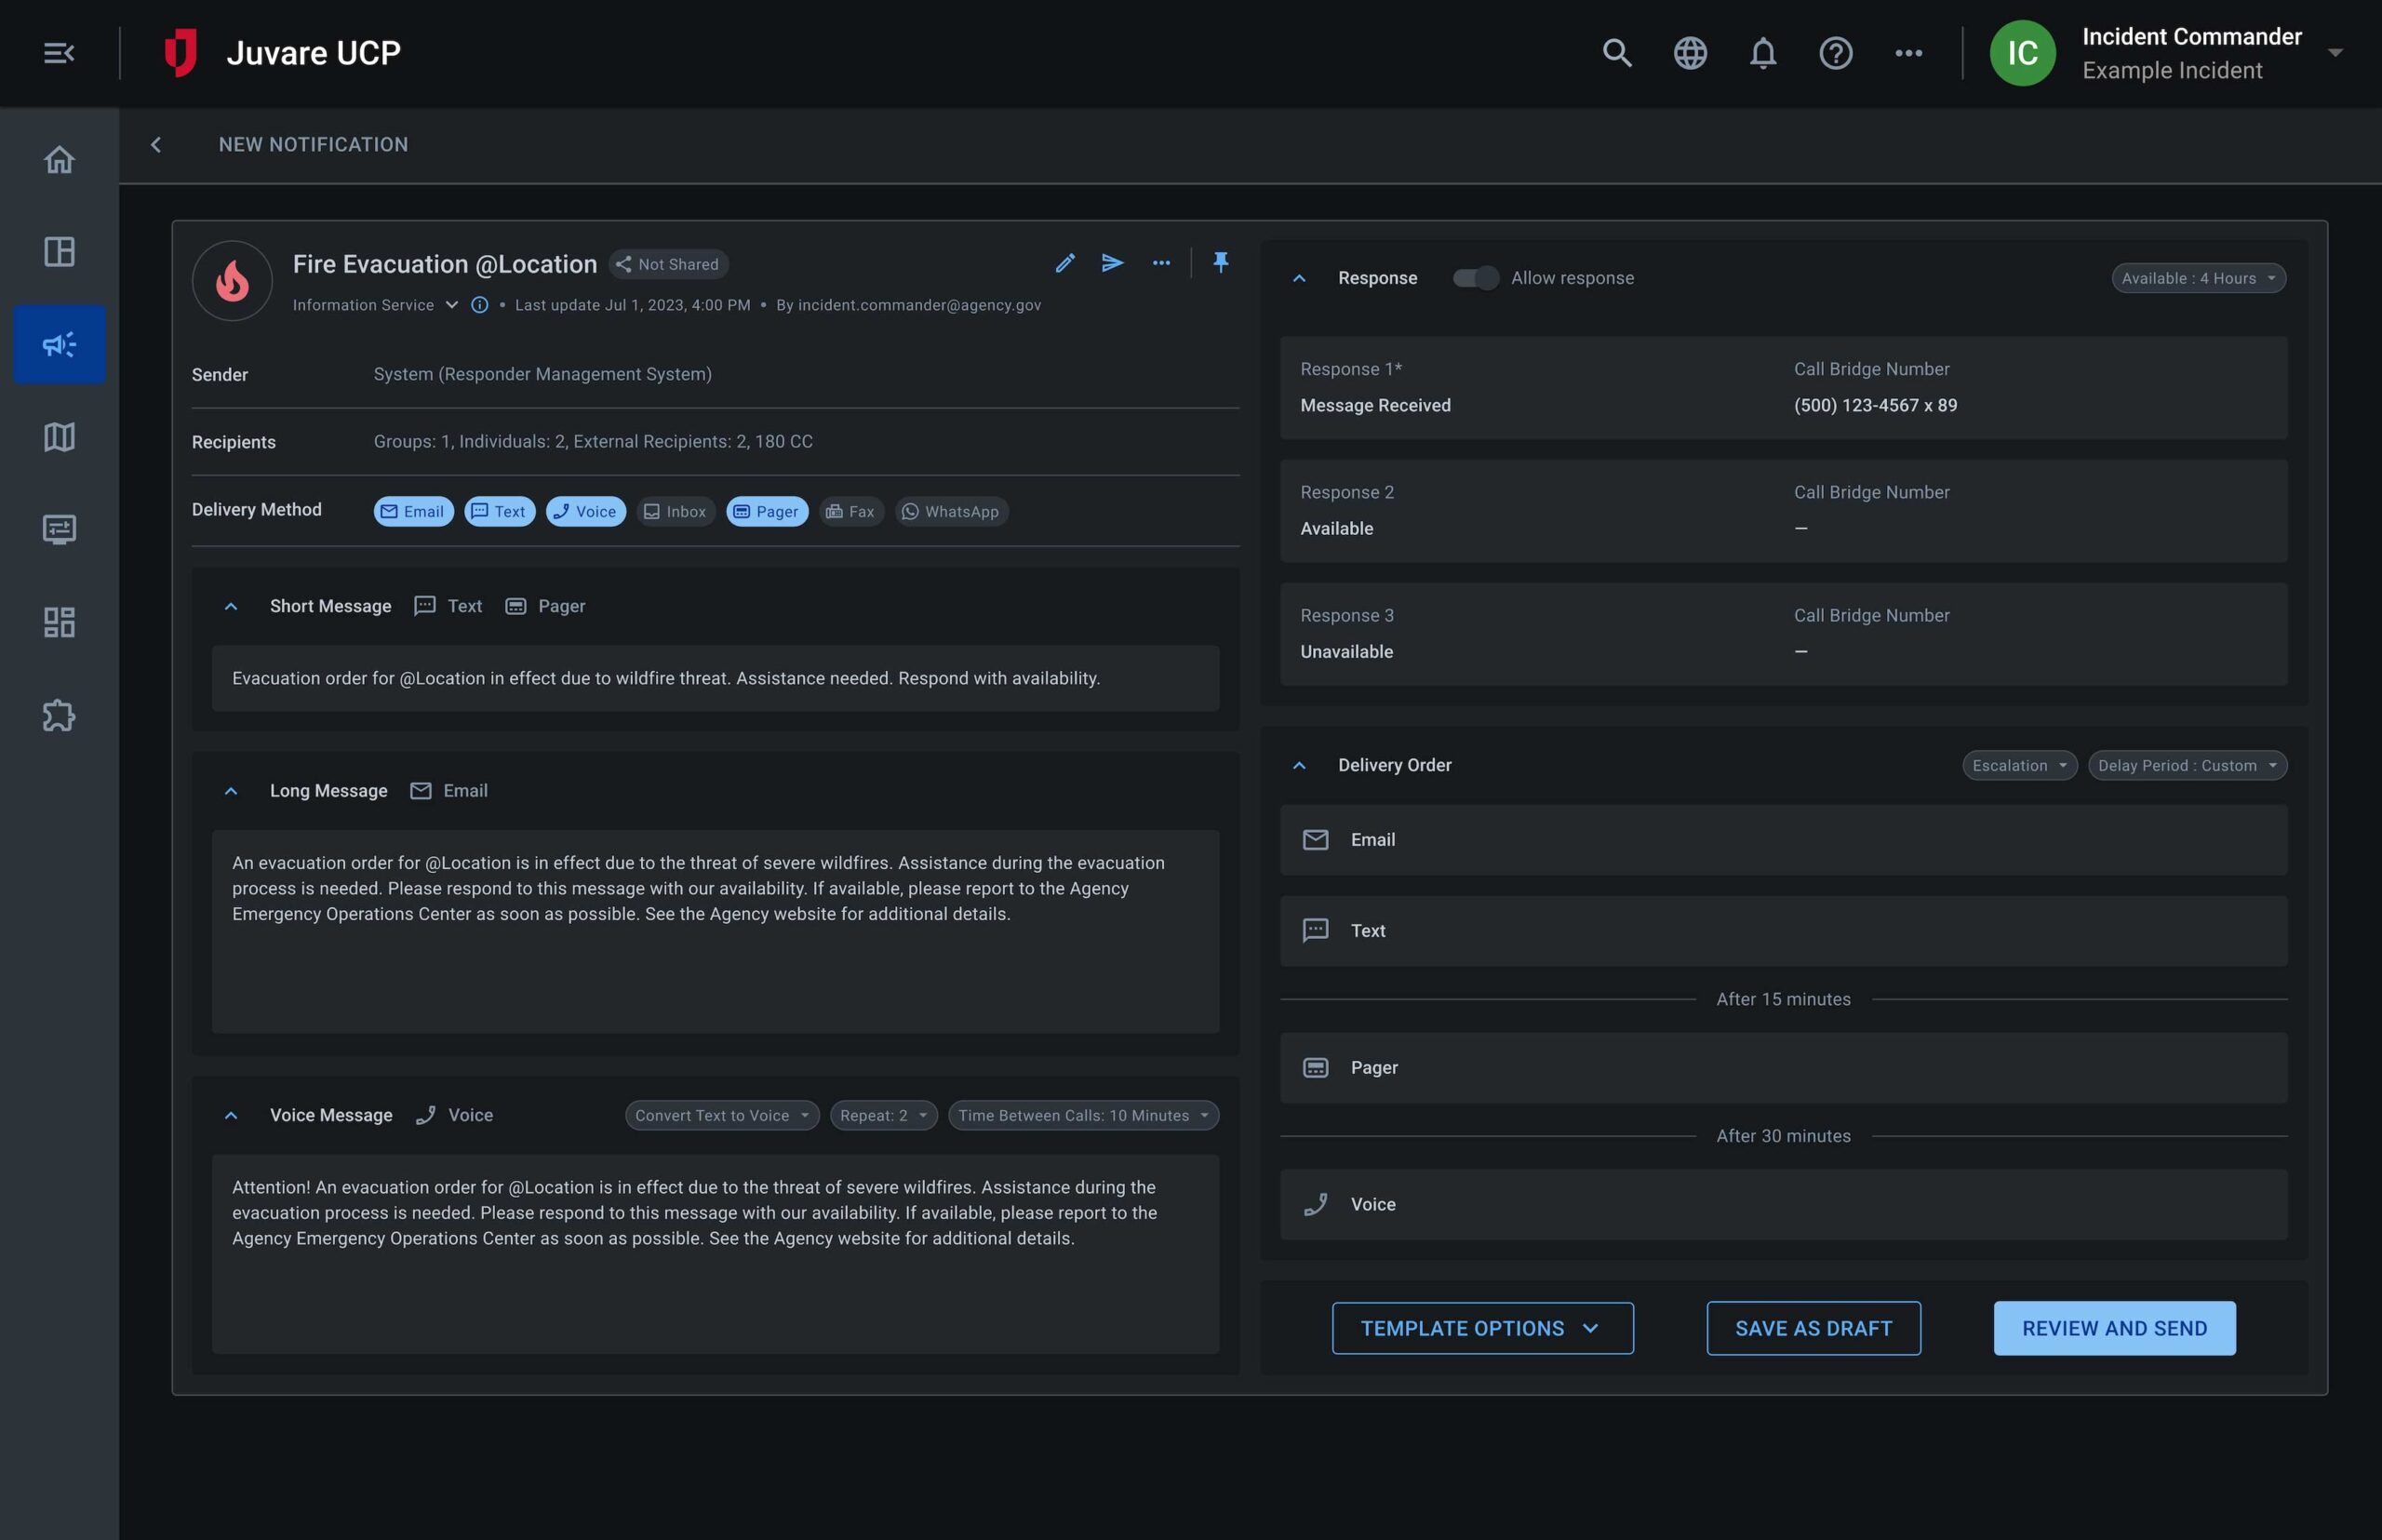Click the Juvare shield logo

[181, 53]
